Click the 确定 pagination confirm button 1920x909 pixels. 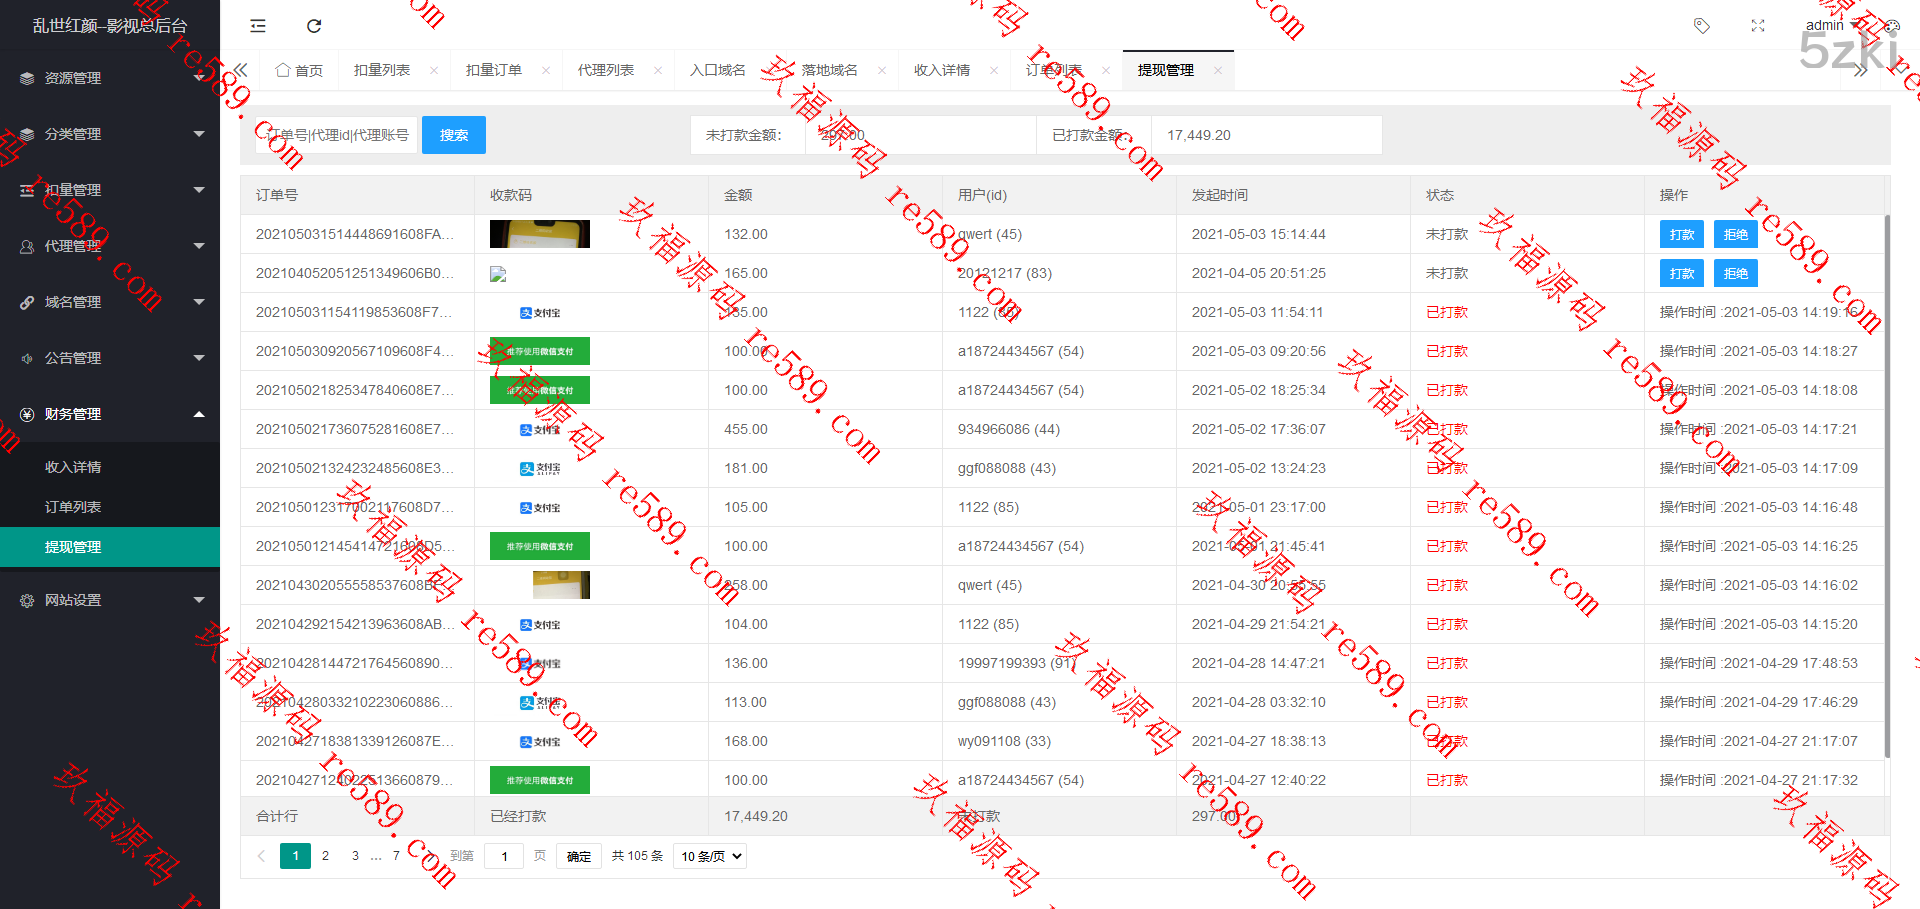click(x=579, y=856)
